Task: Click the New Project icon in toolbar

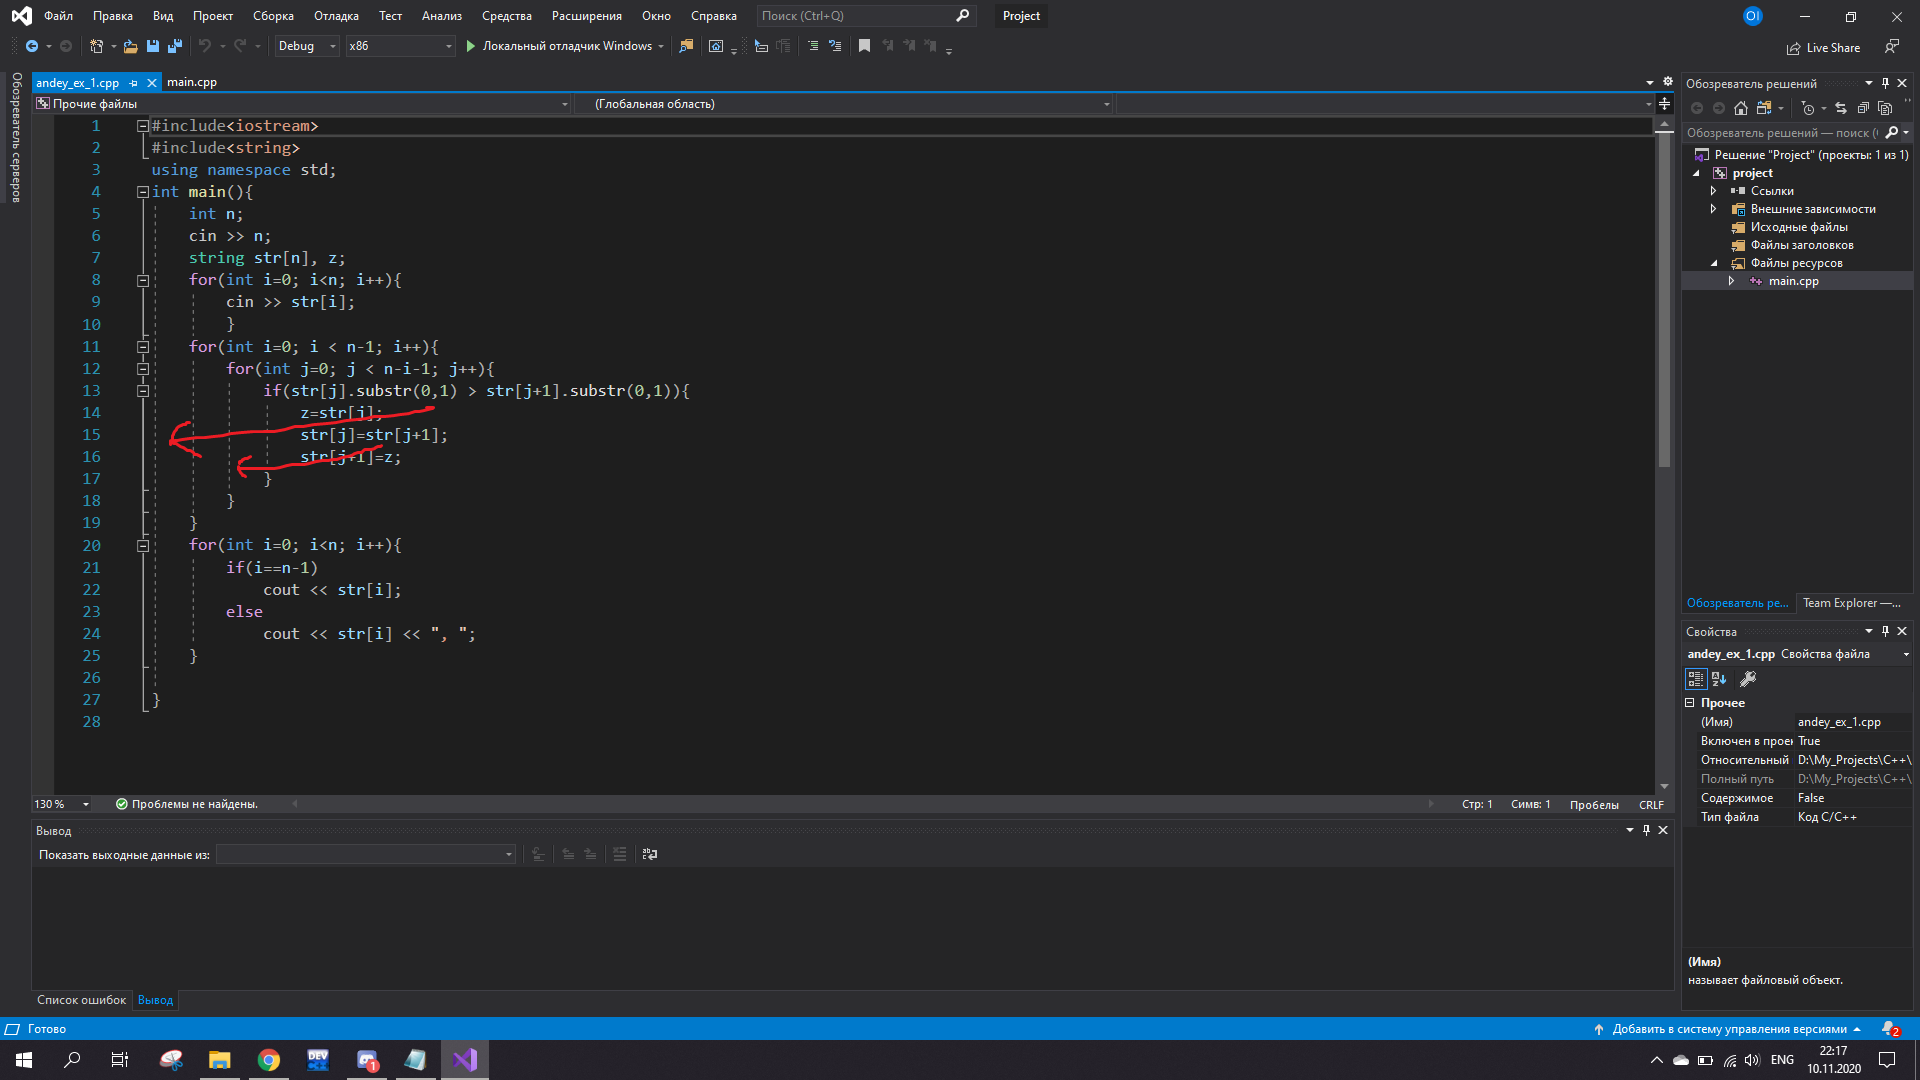Action: pyautogui.click(x=96, y=46)
